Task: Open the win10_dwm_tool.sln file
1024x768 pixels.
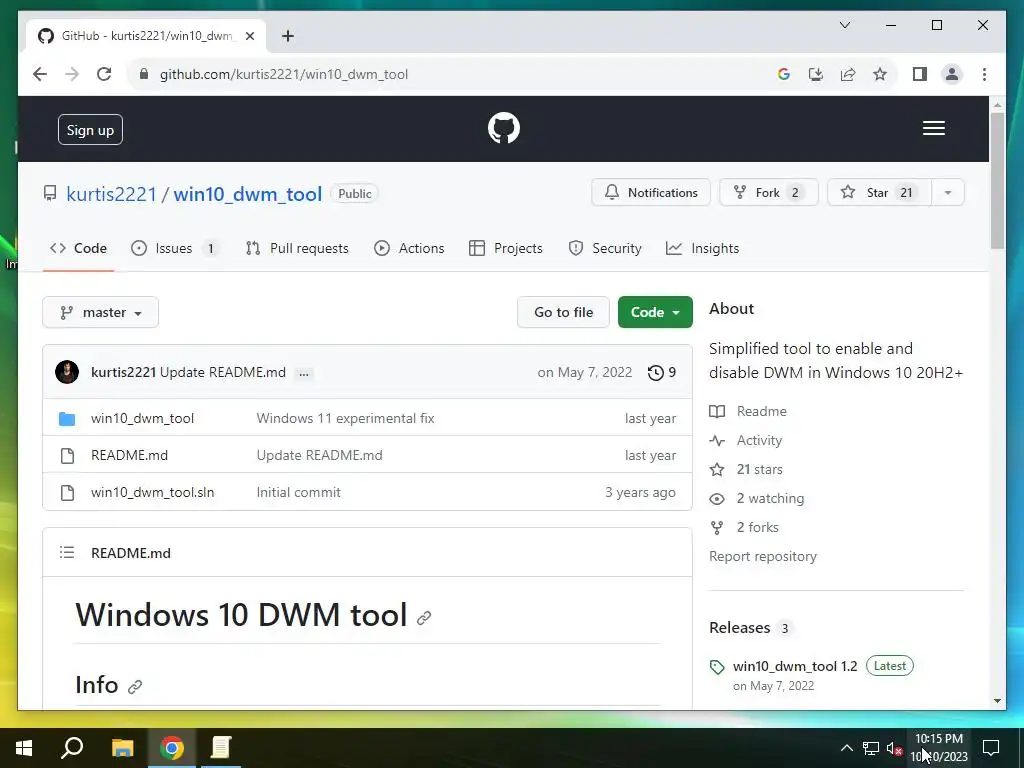Action: (x=152, y=492)
